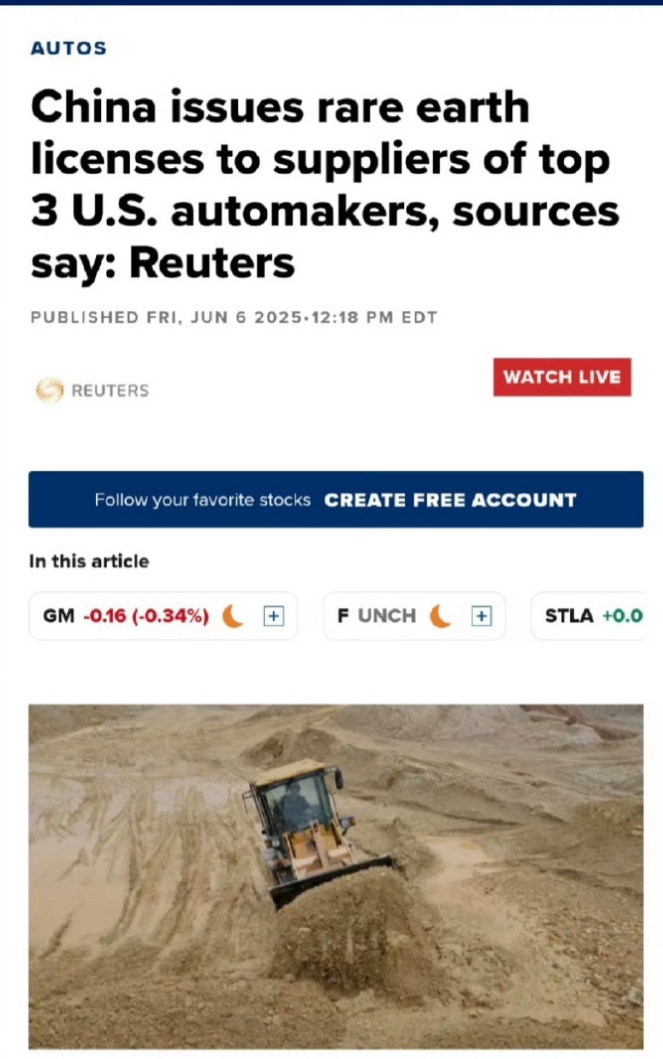Add GM to watchlist with plus icon
This screenshot has height=1059, width=663.
tap(273, 616)
